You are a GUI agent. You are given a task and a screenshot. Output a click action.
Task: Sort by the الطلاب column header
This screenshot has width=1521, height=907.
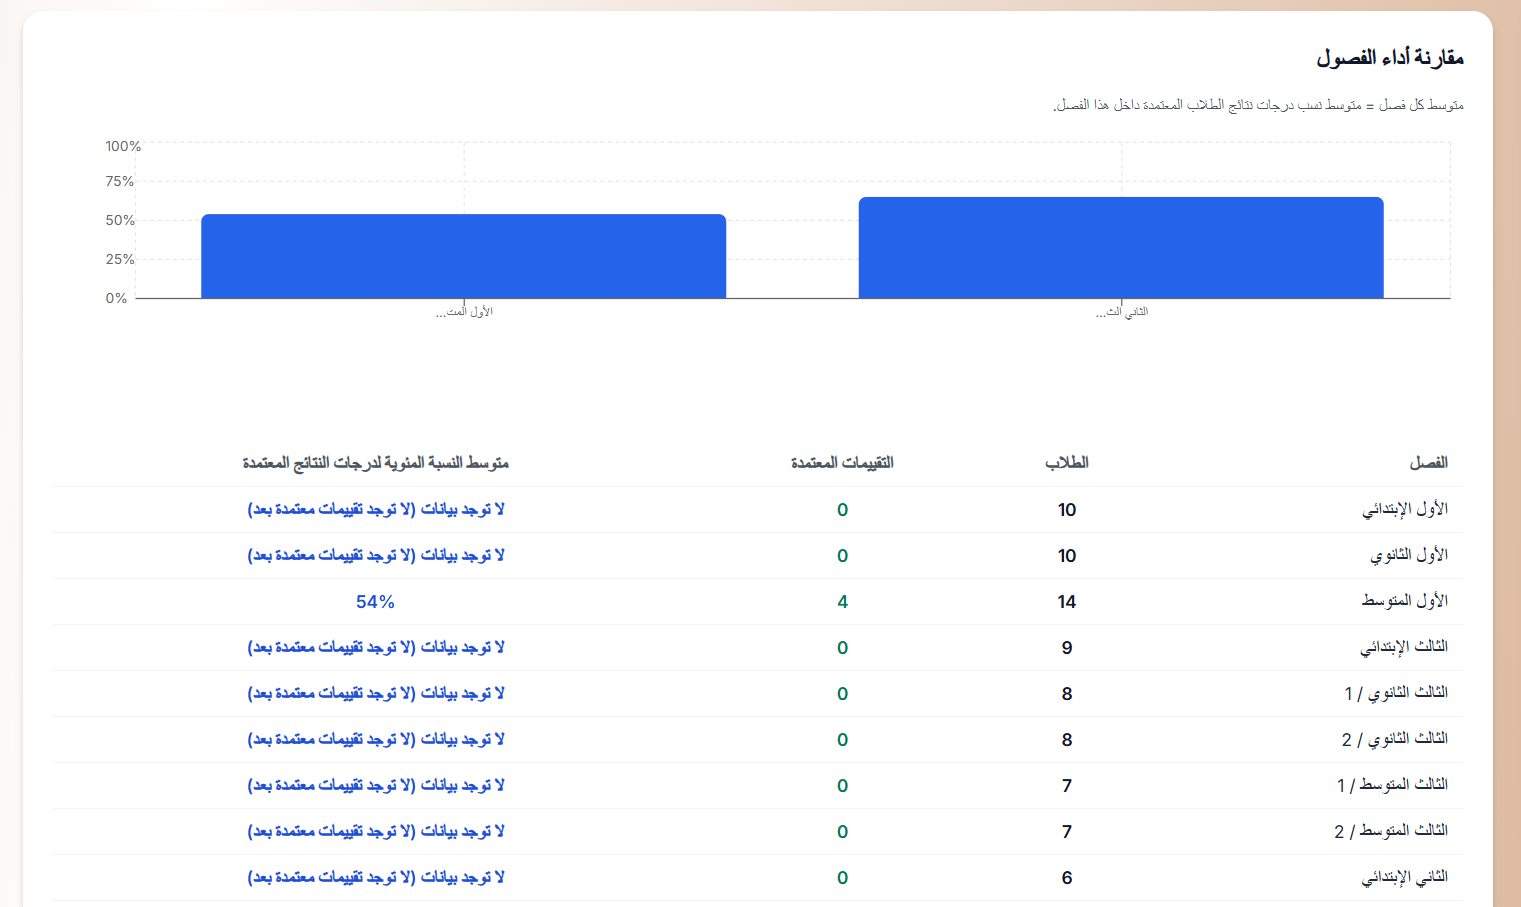coord(1066,462)
